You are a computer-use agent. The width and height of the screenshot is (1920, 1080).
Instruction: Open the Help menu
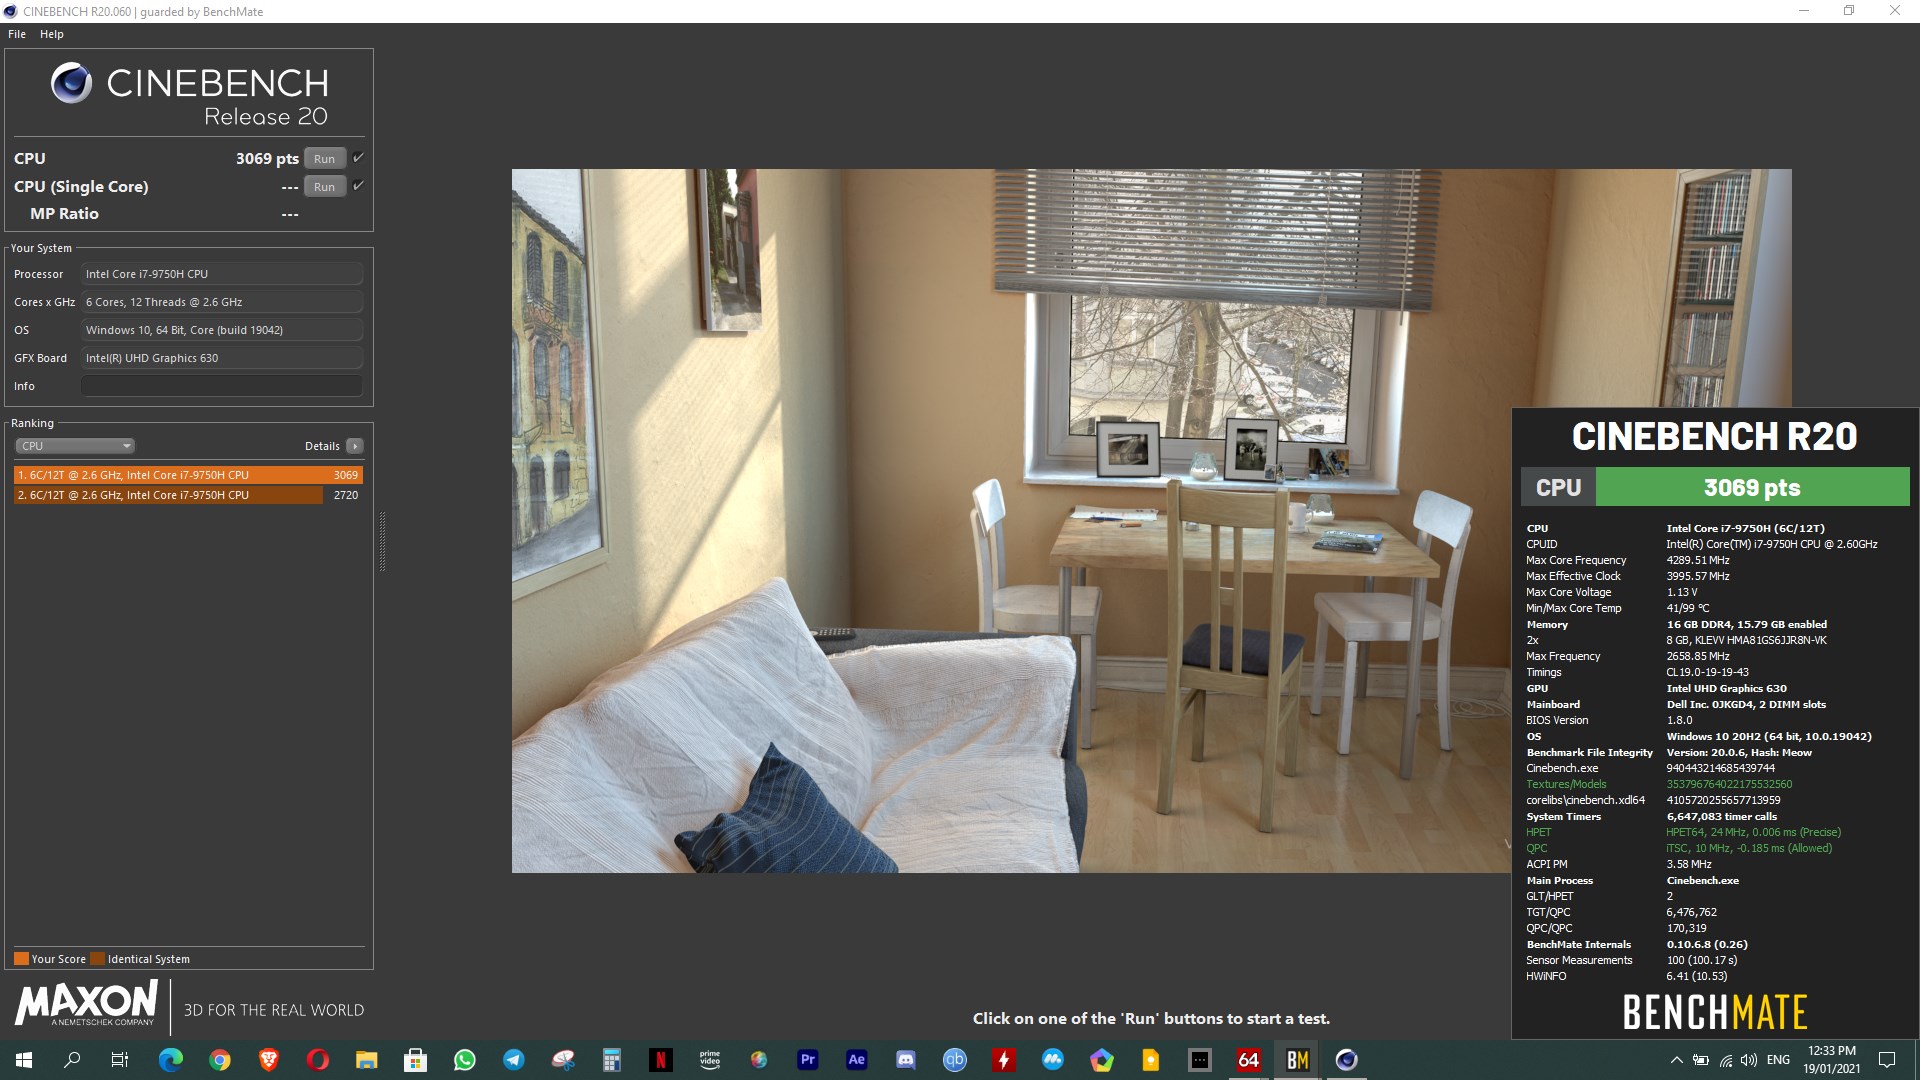[52, 34]
